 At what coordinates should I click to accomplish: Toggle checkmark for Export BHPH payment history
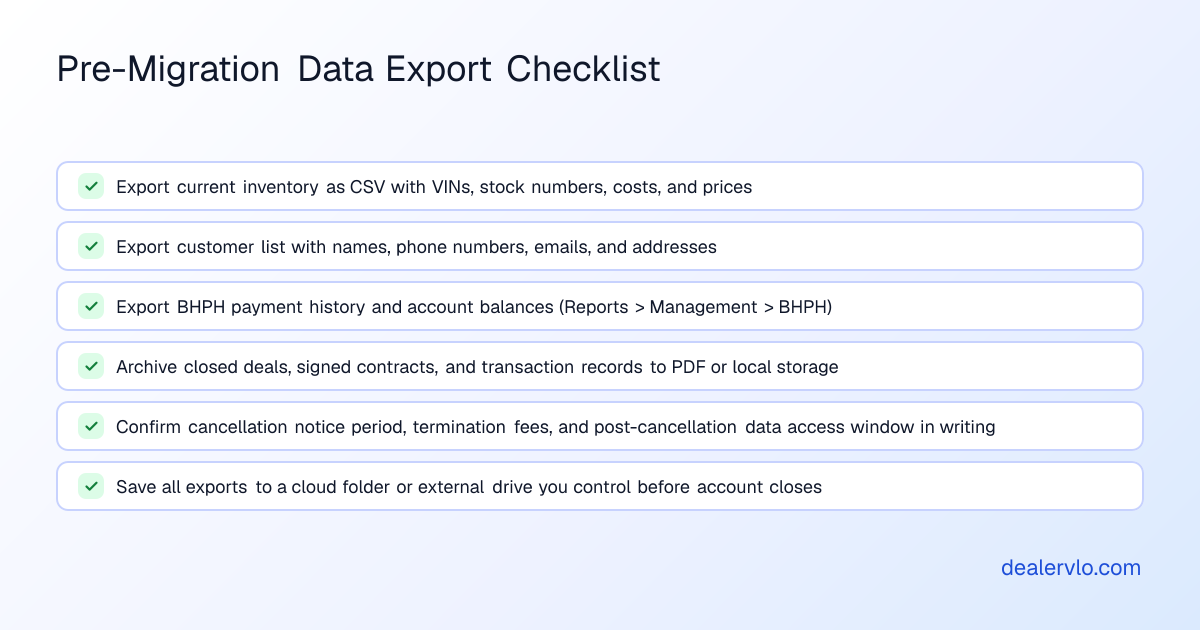(91, 306)
